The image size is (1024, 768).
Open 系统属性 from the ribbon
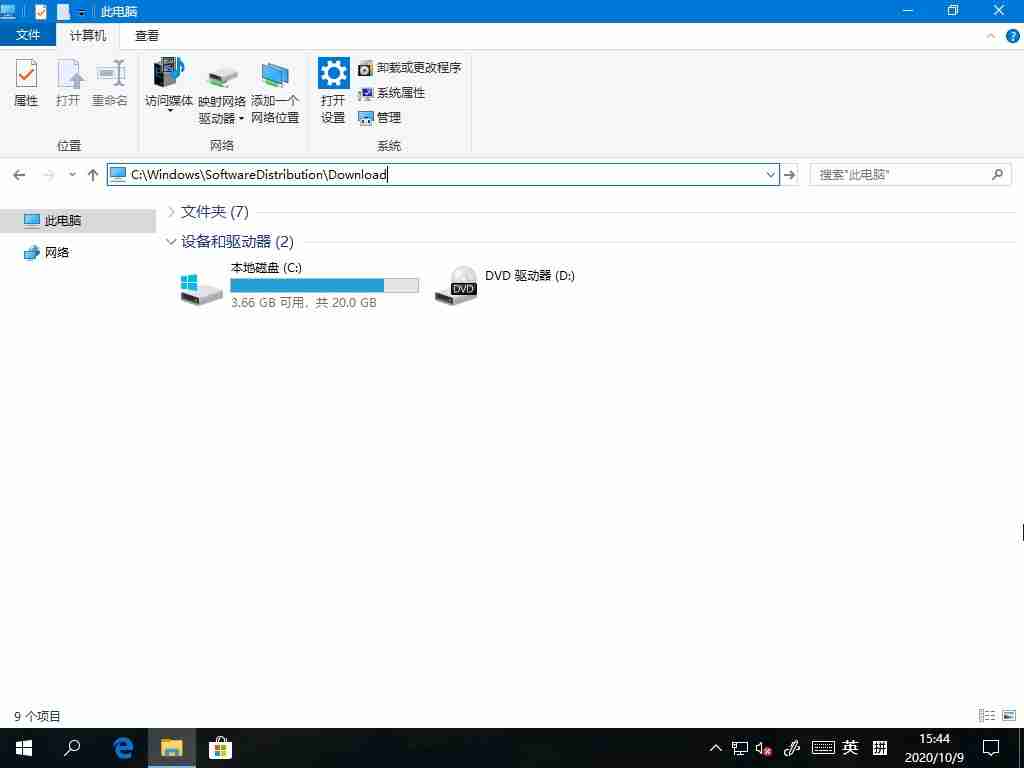coord(396,93)
